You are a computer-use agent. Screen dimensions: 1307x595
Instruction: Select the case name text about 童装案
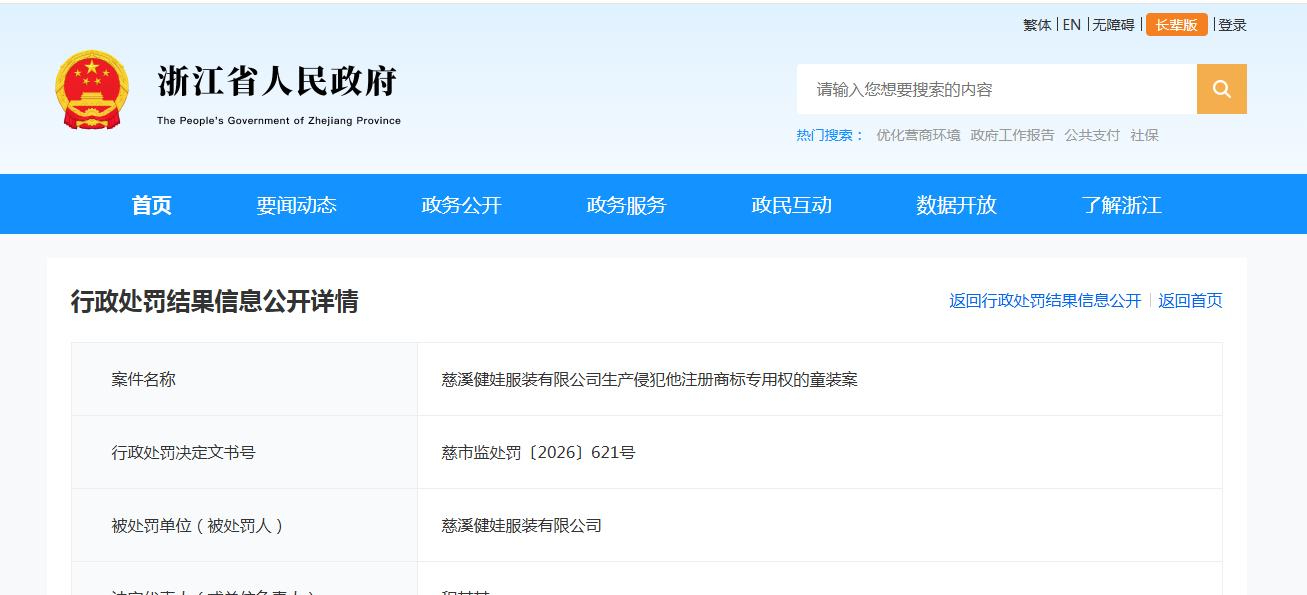tap(650, 380)
